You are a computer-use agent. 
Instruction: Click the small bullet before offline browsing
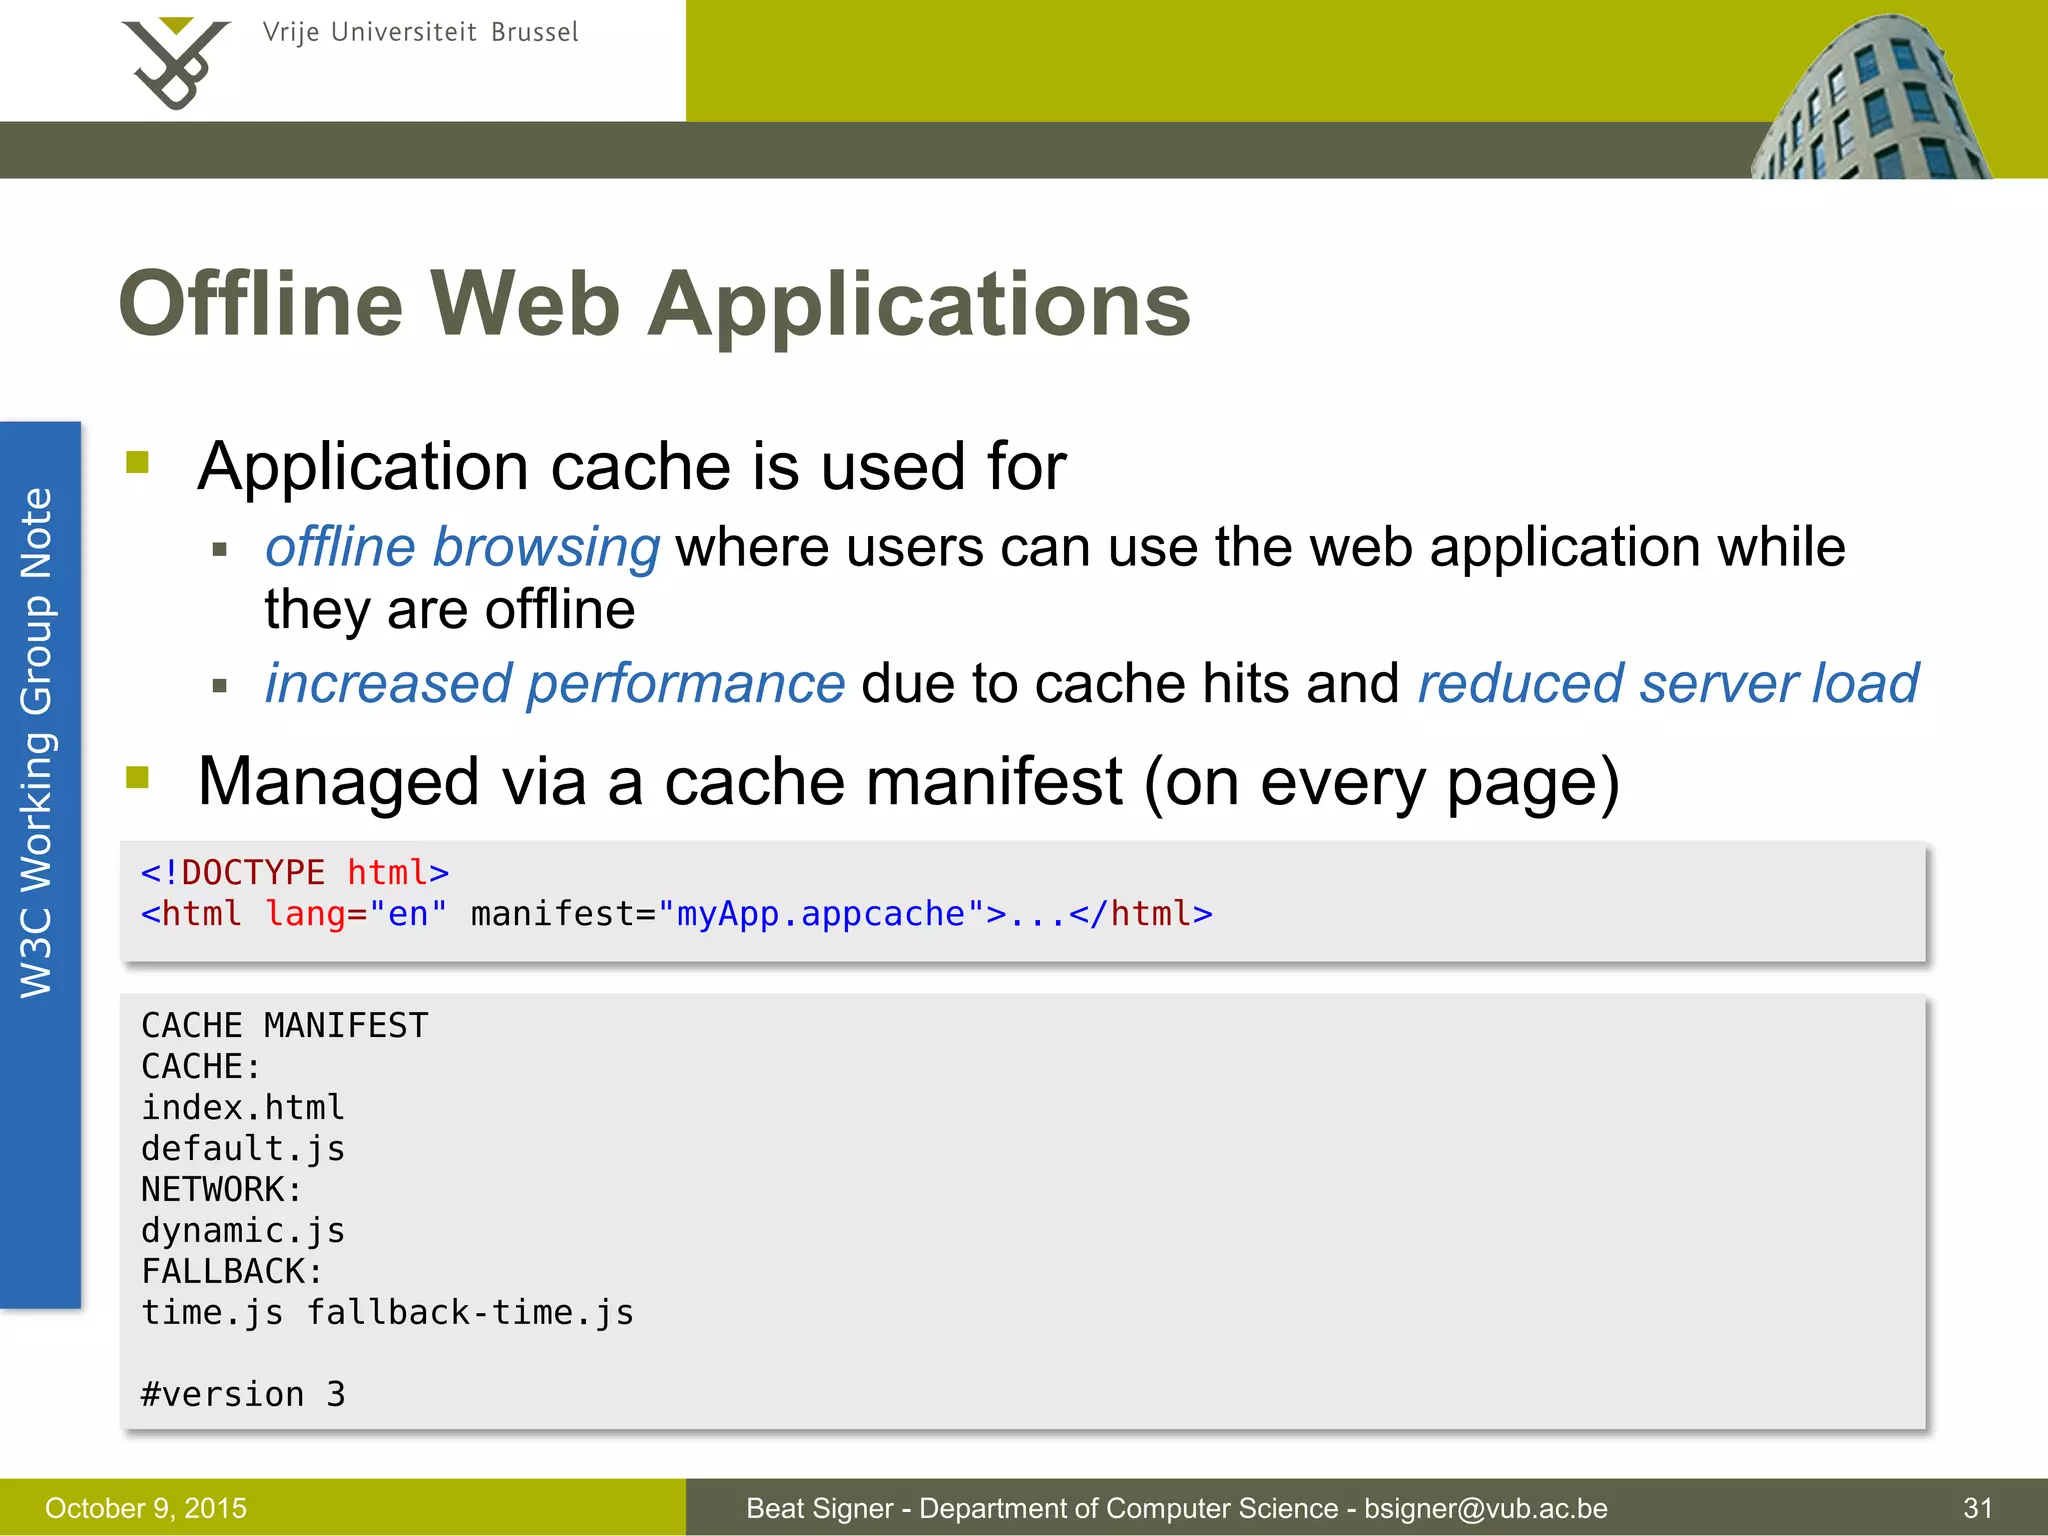(220, 550)
